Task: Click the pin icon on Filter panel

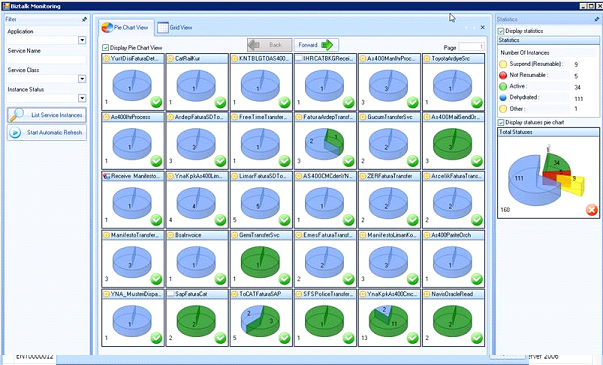Action: [84, 19]
